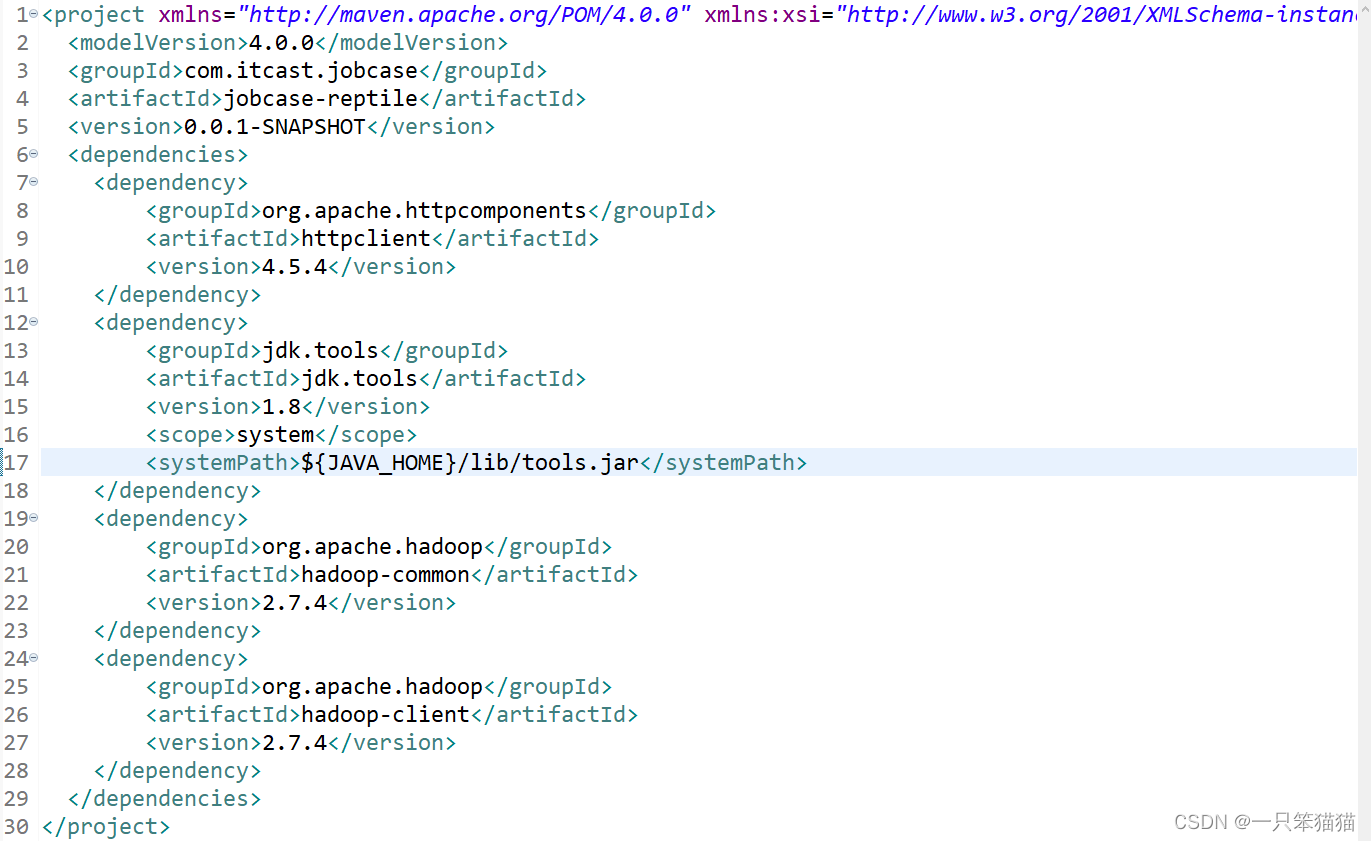Image resolution: width=1371 pixels, height=841 pixels.
Task: Click the groupId text com.itcast.jobcase
Action: pos(301,71)
